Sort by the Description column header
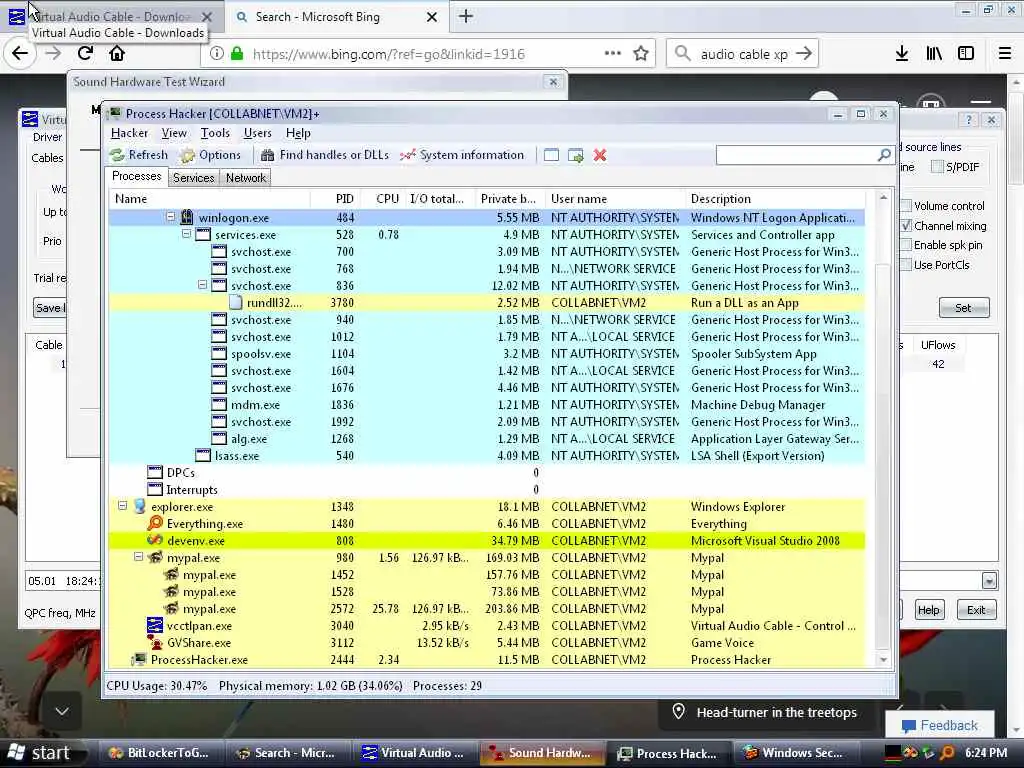The height and width of the screenshot is (768, 1024). coord(775,199)
